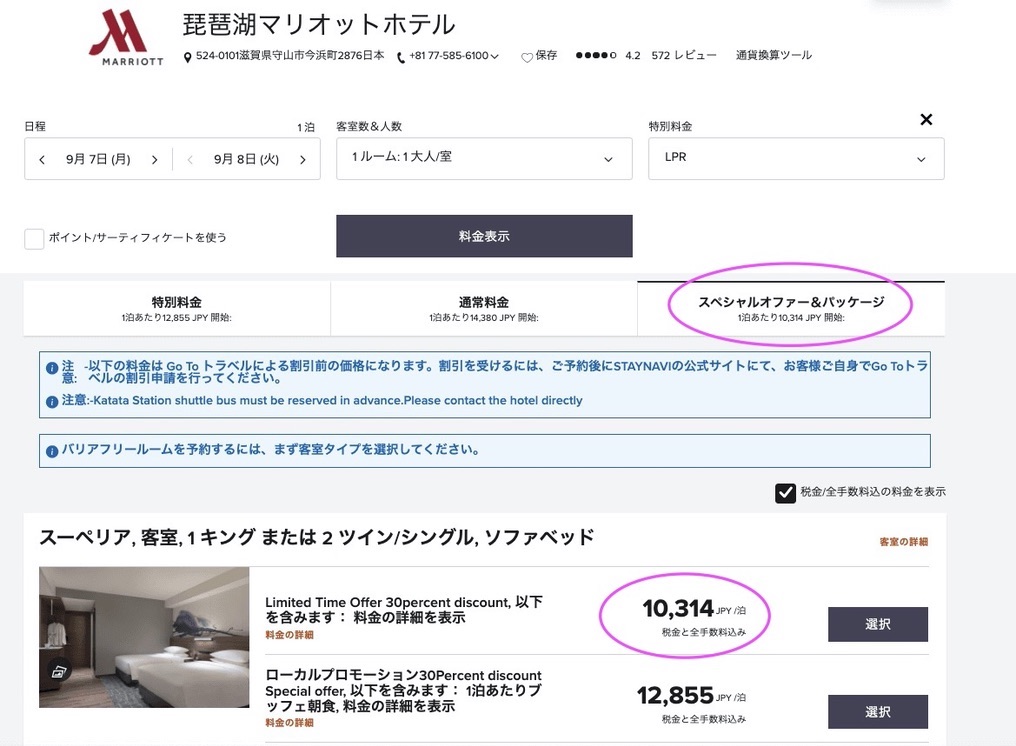Image resolution: width=1016 pixels, height=746 pixels.
Task: Open the rooms and guests dropdown
Action: [x=484, y=159]
